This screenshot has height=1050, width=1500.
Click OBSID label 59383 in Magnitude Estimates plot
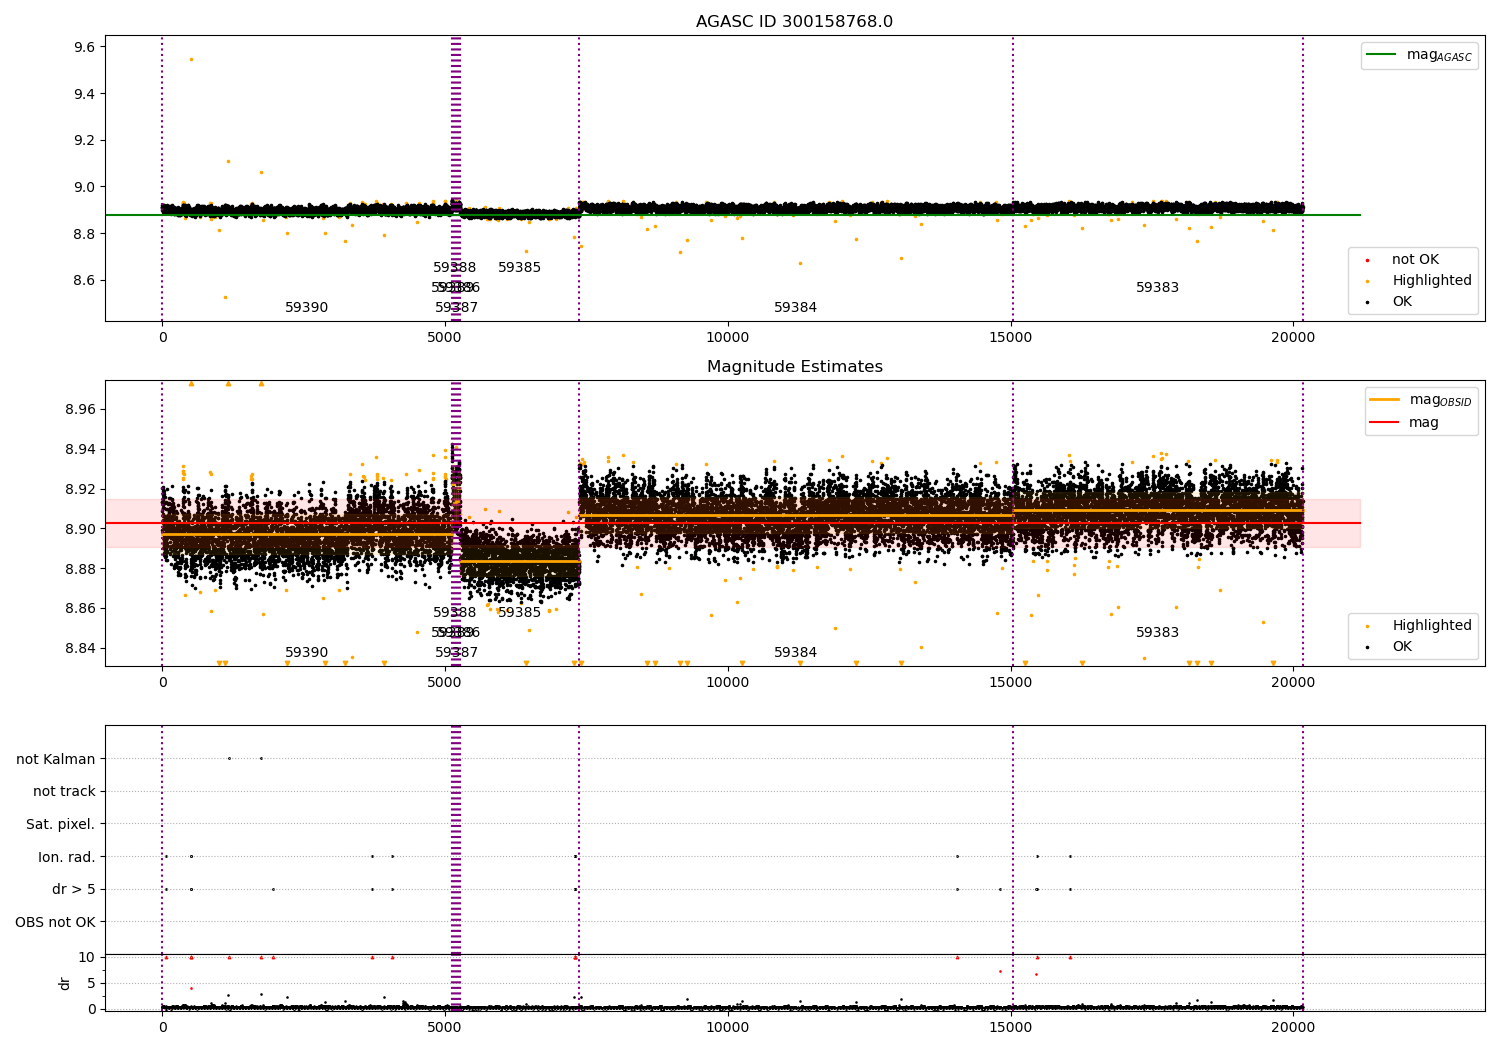click(1158, 633)
